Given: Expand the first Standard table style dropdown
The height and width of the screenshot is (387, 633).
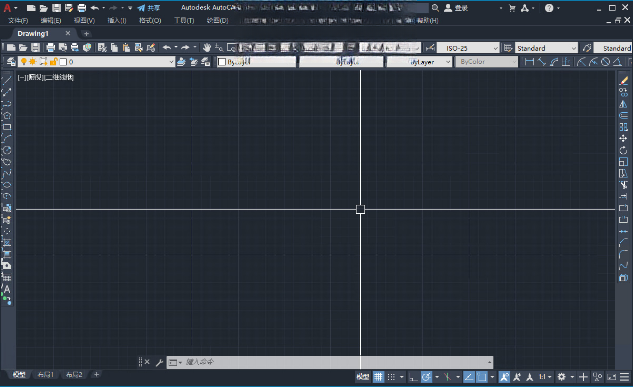Looking at the screenshot, I should pyautogui.click(x=574, y=48).
